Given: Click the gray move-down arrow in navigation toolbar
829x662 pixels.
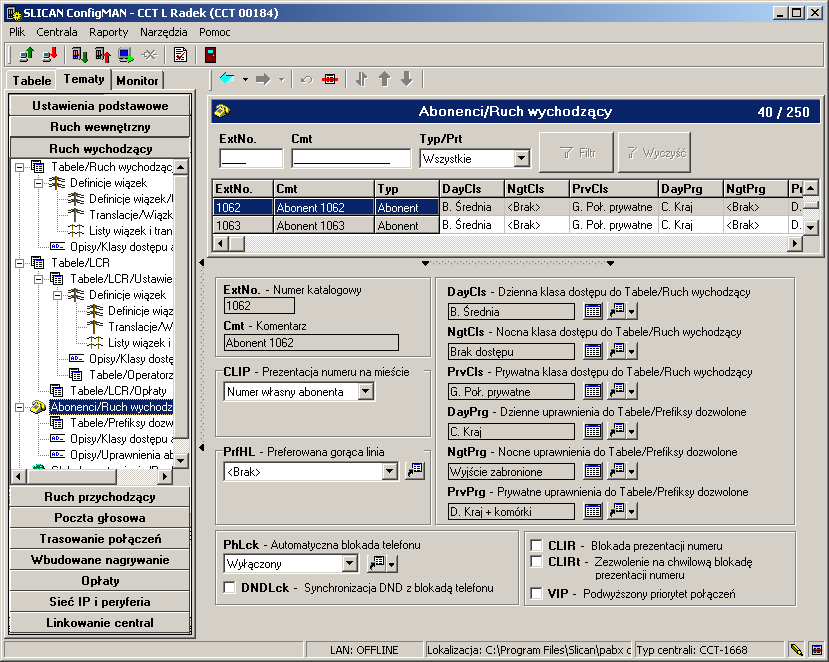Looking at the screenshot, I should [407, 79].
